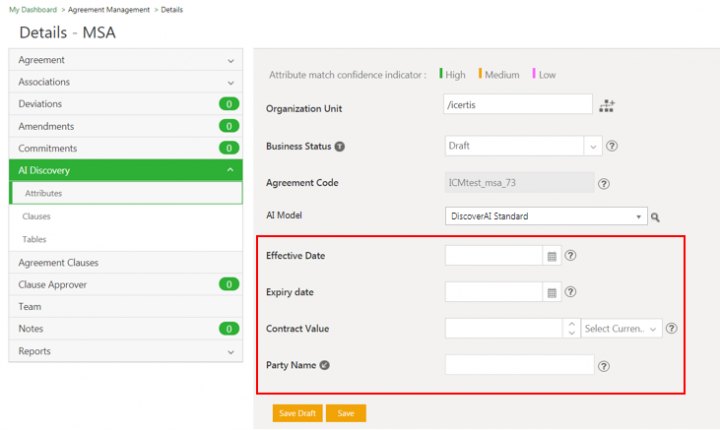Open the Deviations menu item

coord(125,104)
